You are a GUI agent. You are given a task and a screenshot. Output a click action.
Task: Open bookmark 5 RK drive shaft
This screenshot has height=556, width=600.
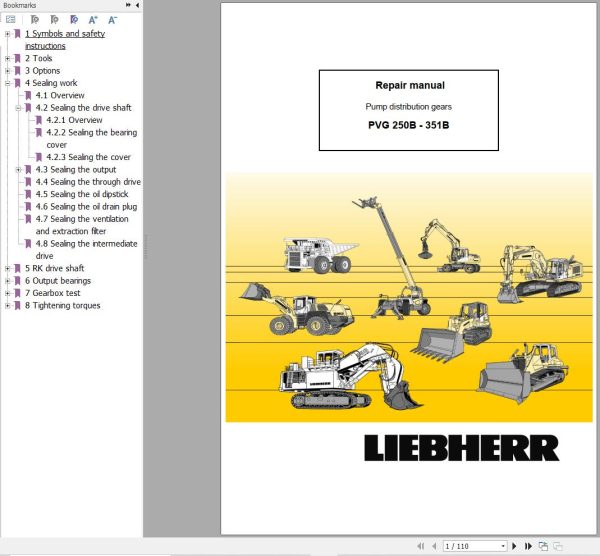click(54, 269)
